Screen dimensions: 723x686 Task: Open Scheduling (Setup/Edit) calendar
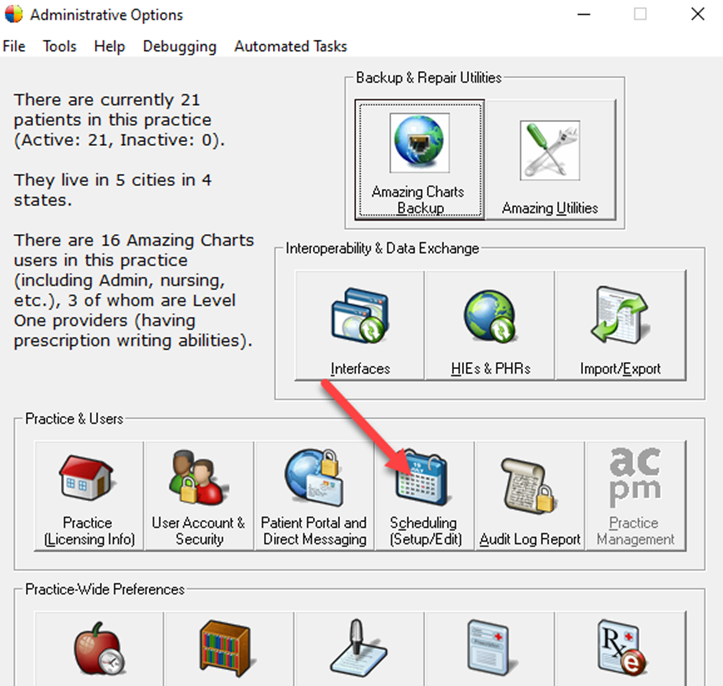[423, 495]
